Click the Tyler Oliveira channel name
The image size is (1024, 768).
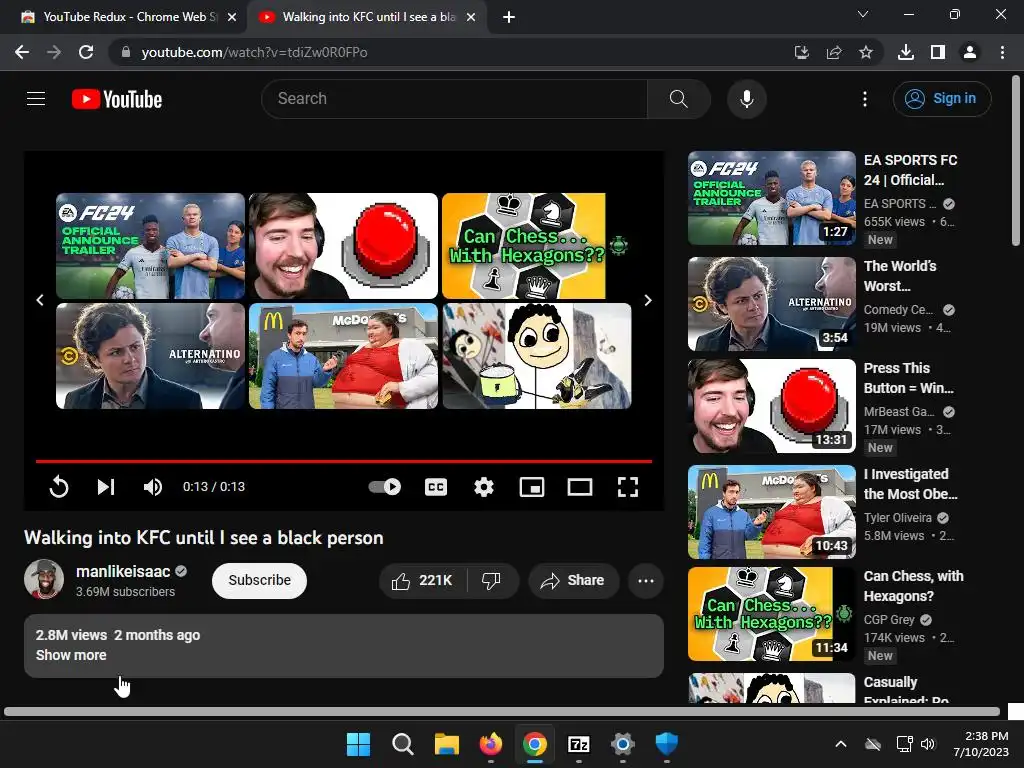pos(897,518)
